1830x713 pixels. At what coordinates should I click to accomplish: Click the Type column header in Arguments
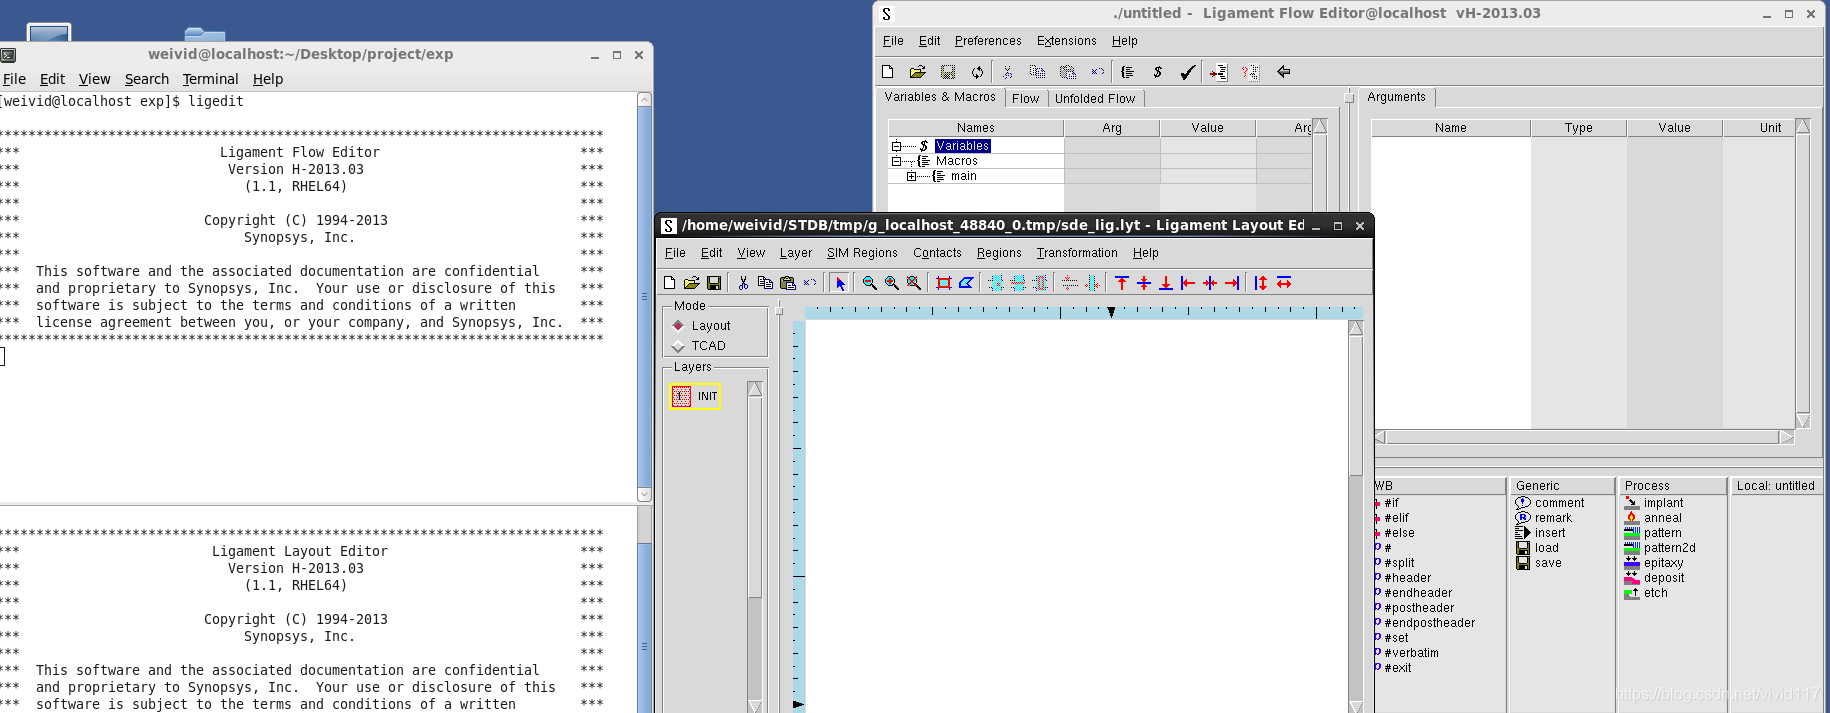[x=1579, y=128]
